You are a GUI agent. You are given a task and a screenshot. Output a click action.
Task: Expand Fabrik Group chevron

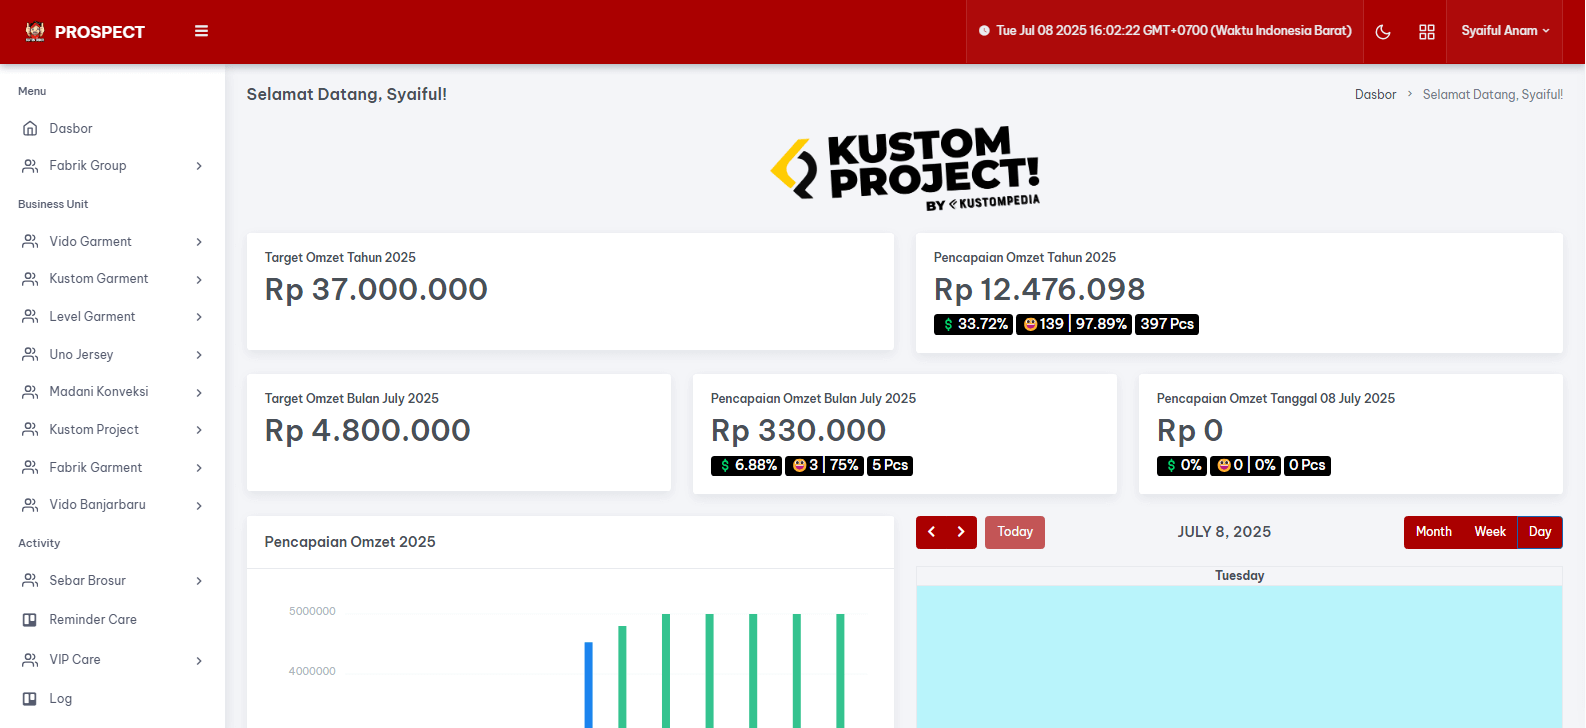pyautogui.click(x=199, y=166)
